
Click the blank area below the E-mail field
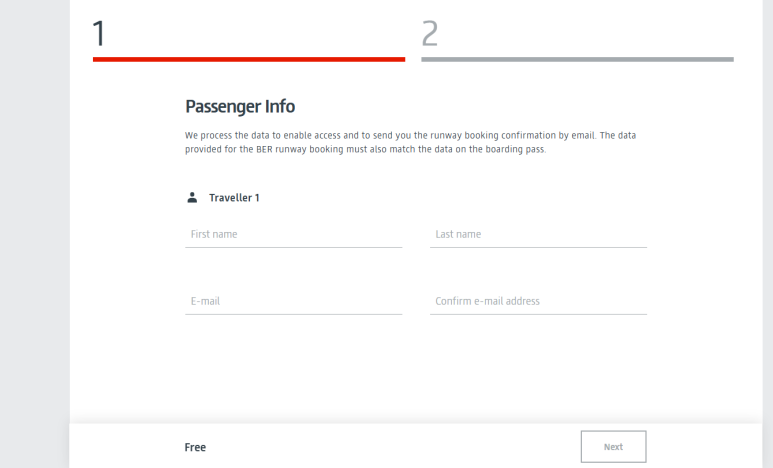coord(293,365)
